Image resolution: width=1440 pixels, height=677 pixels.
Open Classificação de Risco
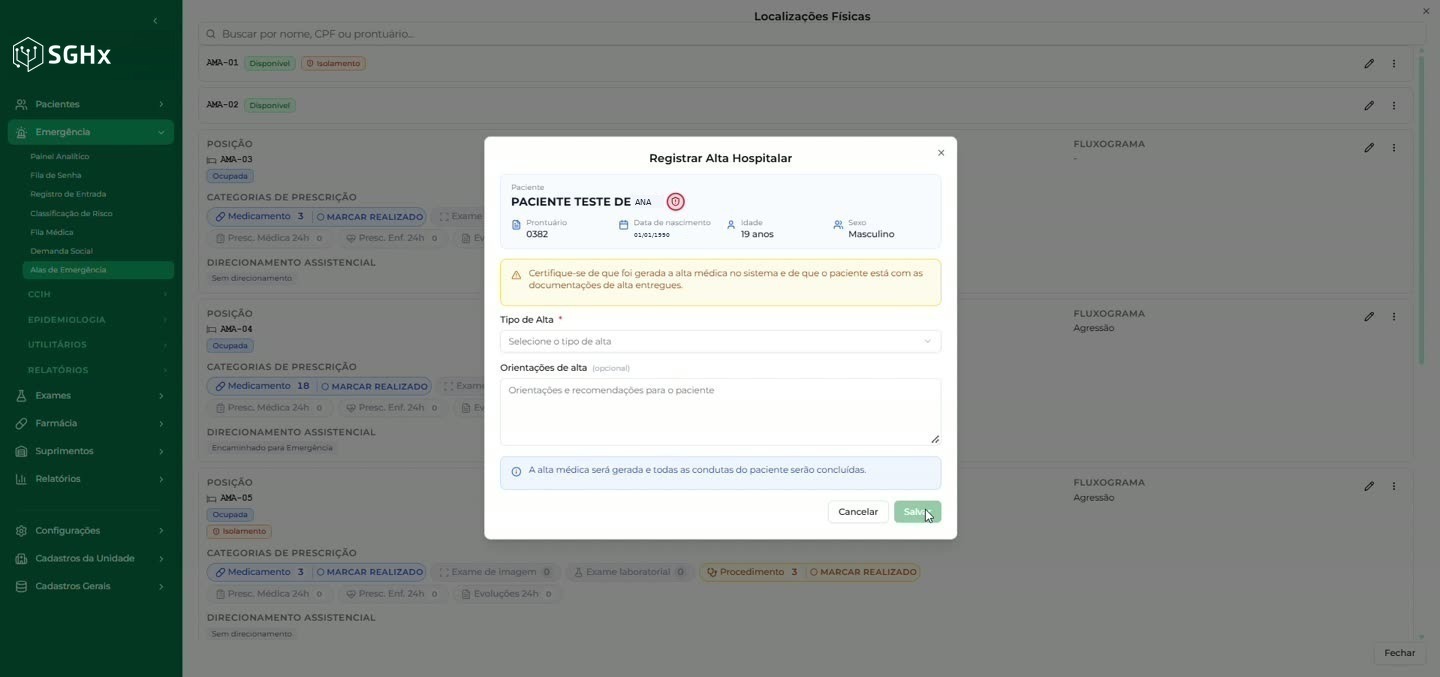[x=71, y=214]
